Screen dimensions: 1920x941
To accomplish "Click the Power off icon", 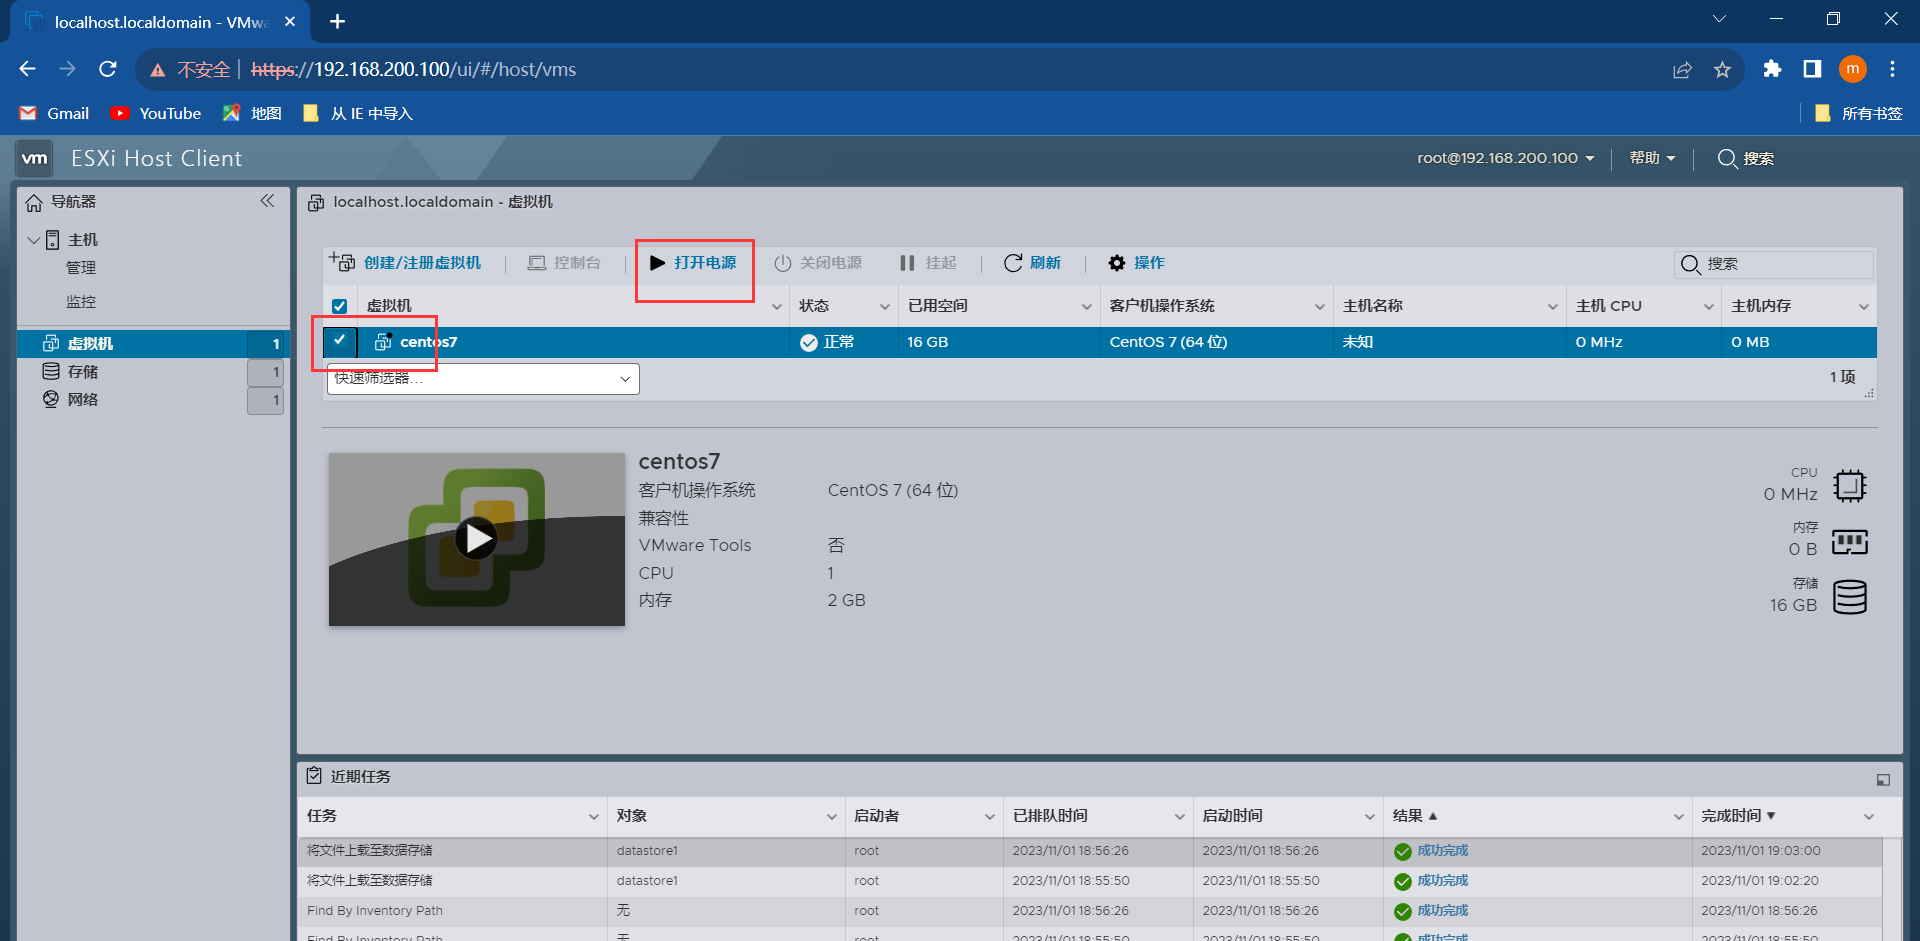I will point(783,263).
